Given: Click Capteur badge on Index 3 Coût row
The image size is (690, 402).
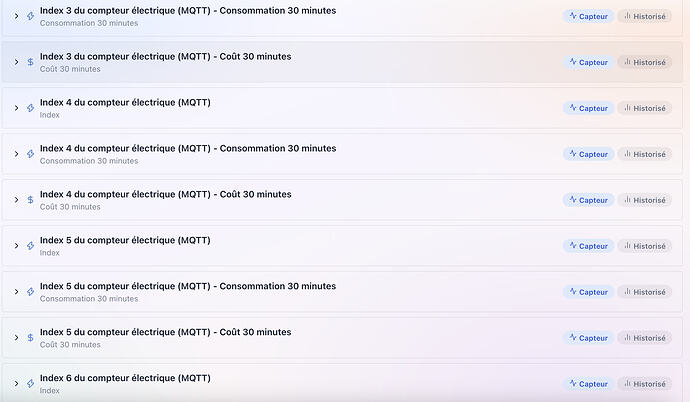Looking at the screenshot, I should (x=588, y=62).
